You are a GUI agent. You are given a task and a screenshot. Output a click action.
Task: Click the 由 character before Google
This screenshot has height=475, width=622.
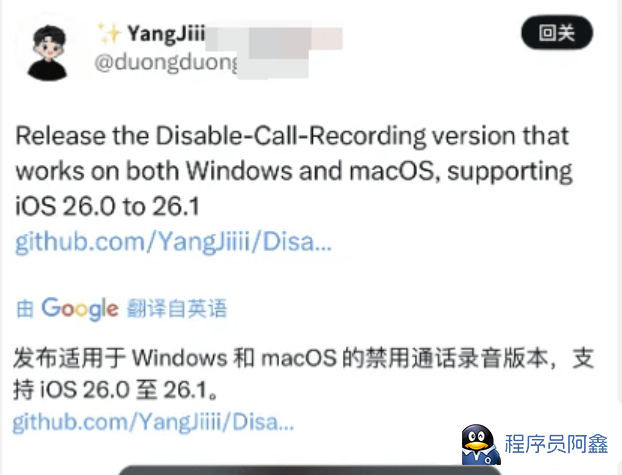[x=25, y=309]
